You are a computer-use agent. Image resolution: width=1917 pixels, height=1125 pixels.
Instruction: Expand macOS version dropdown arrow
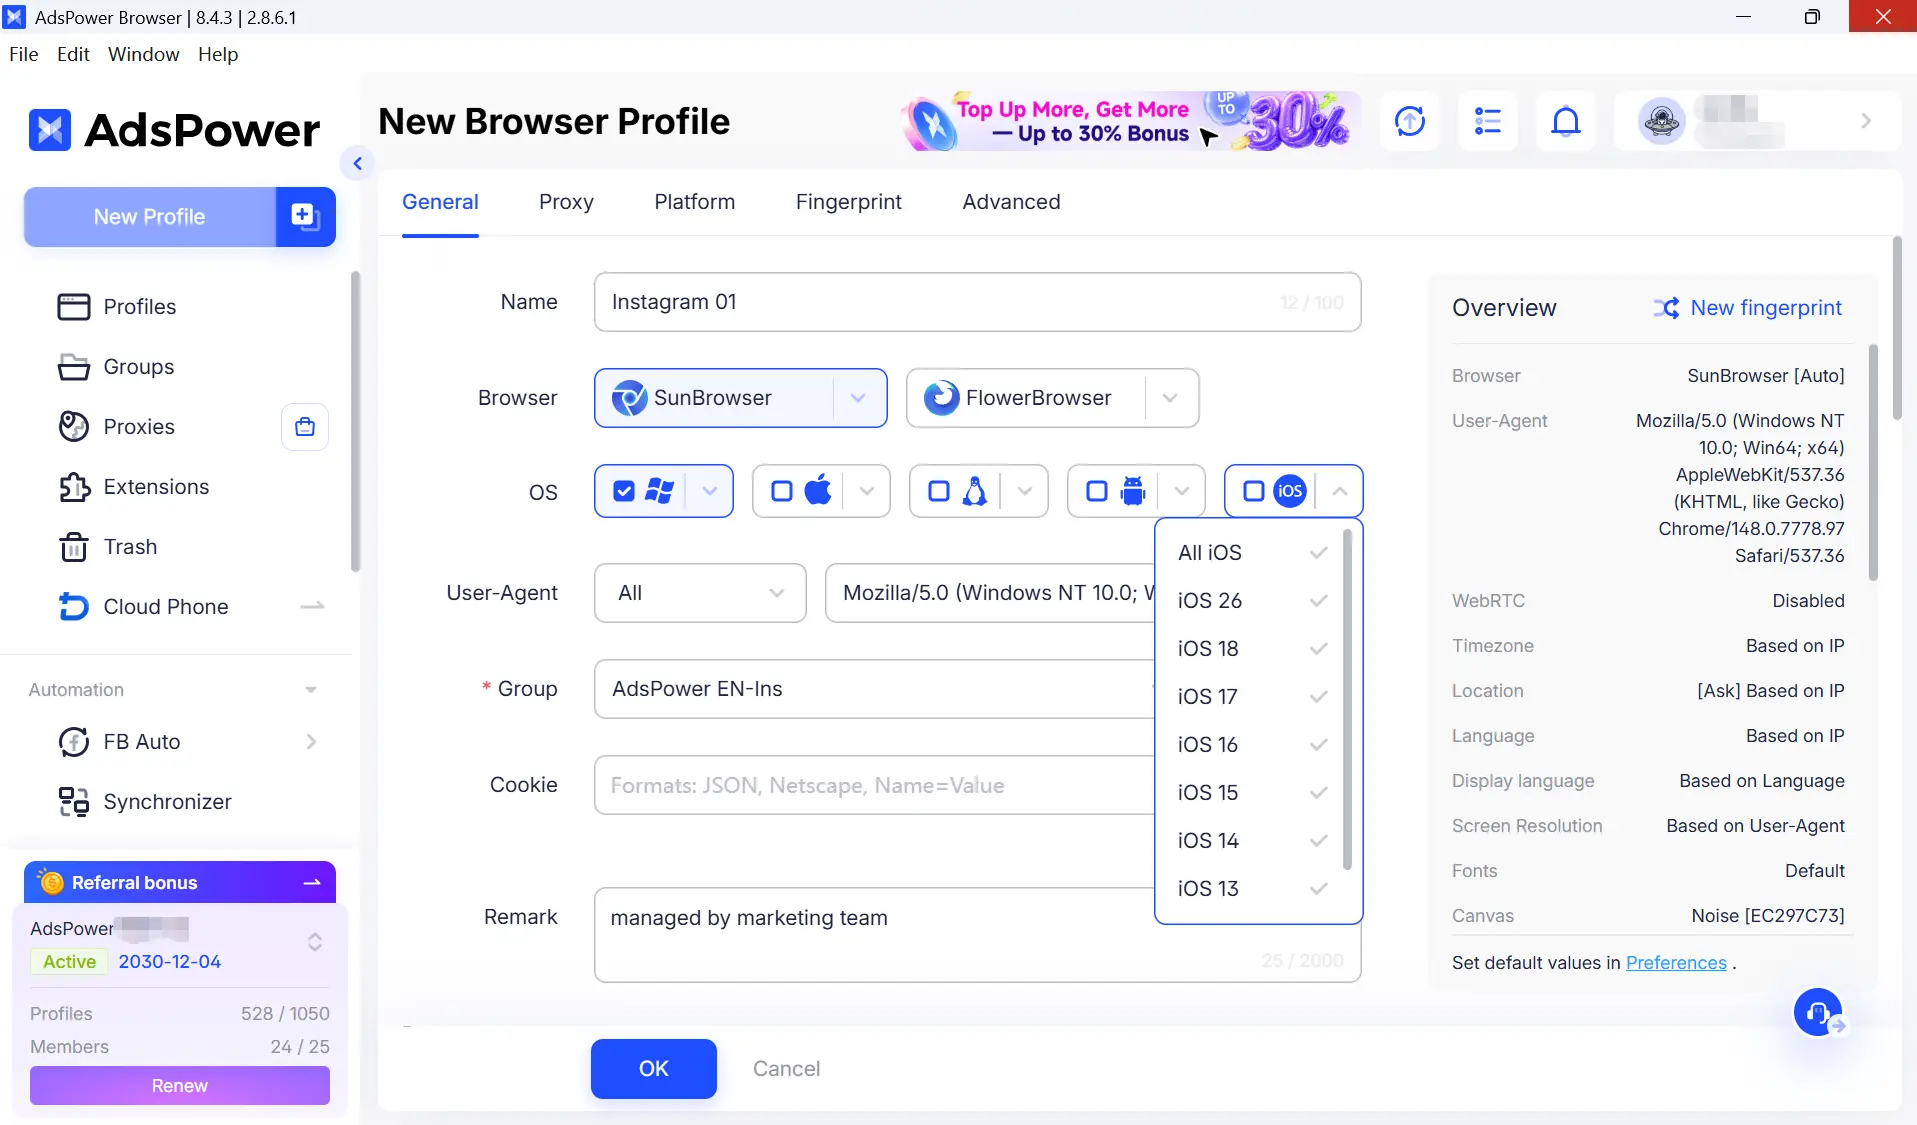tap(867, 491)
